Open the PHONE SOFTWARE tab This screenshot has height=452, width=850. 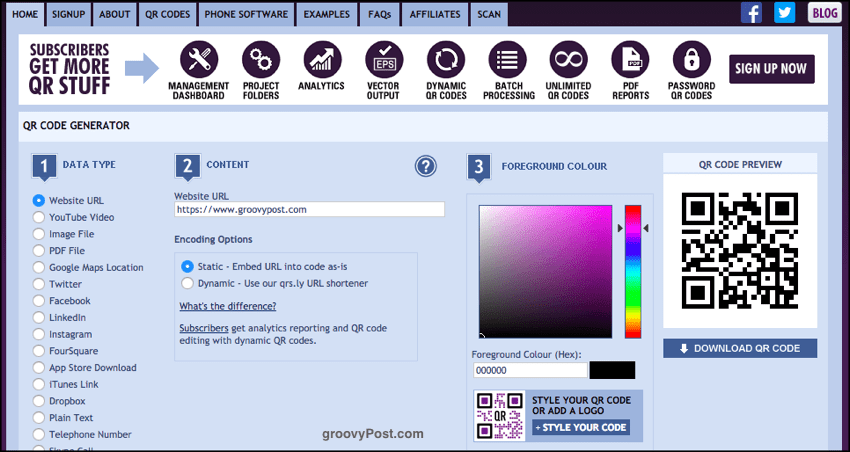246,14
